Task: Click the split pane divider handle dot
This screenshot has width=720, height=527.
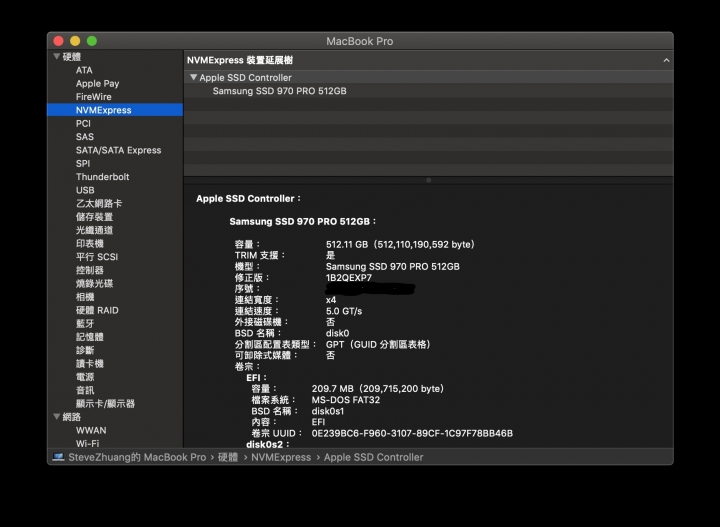Action: [x=428, y=180]
